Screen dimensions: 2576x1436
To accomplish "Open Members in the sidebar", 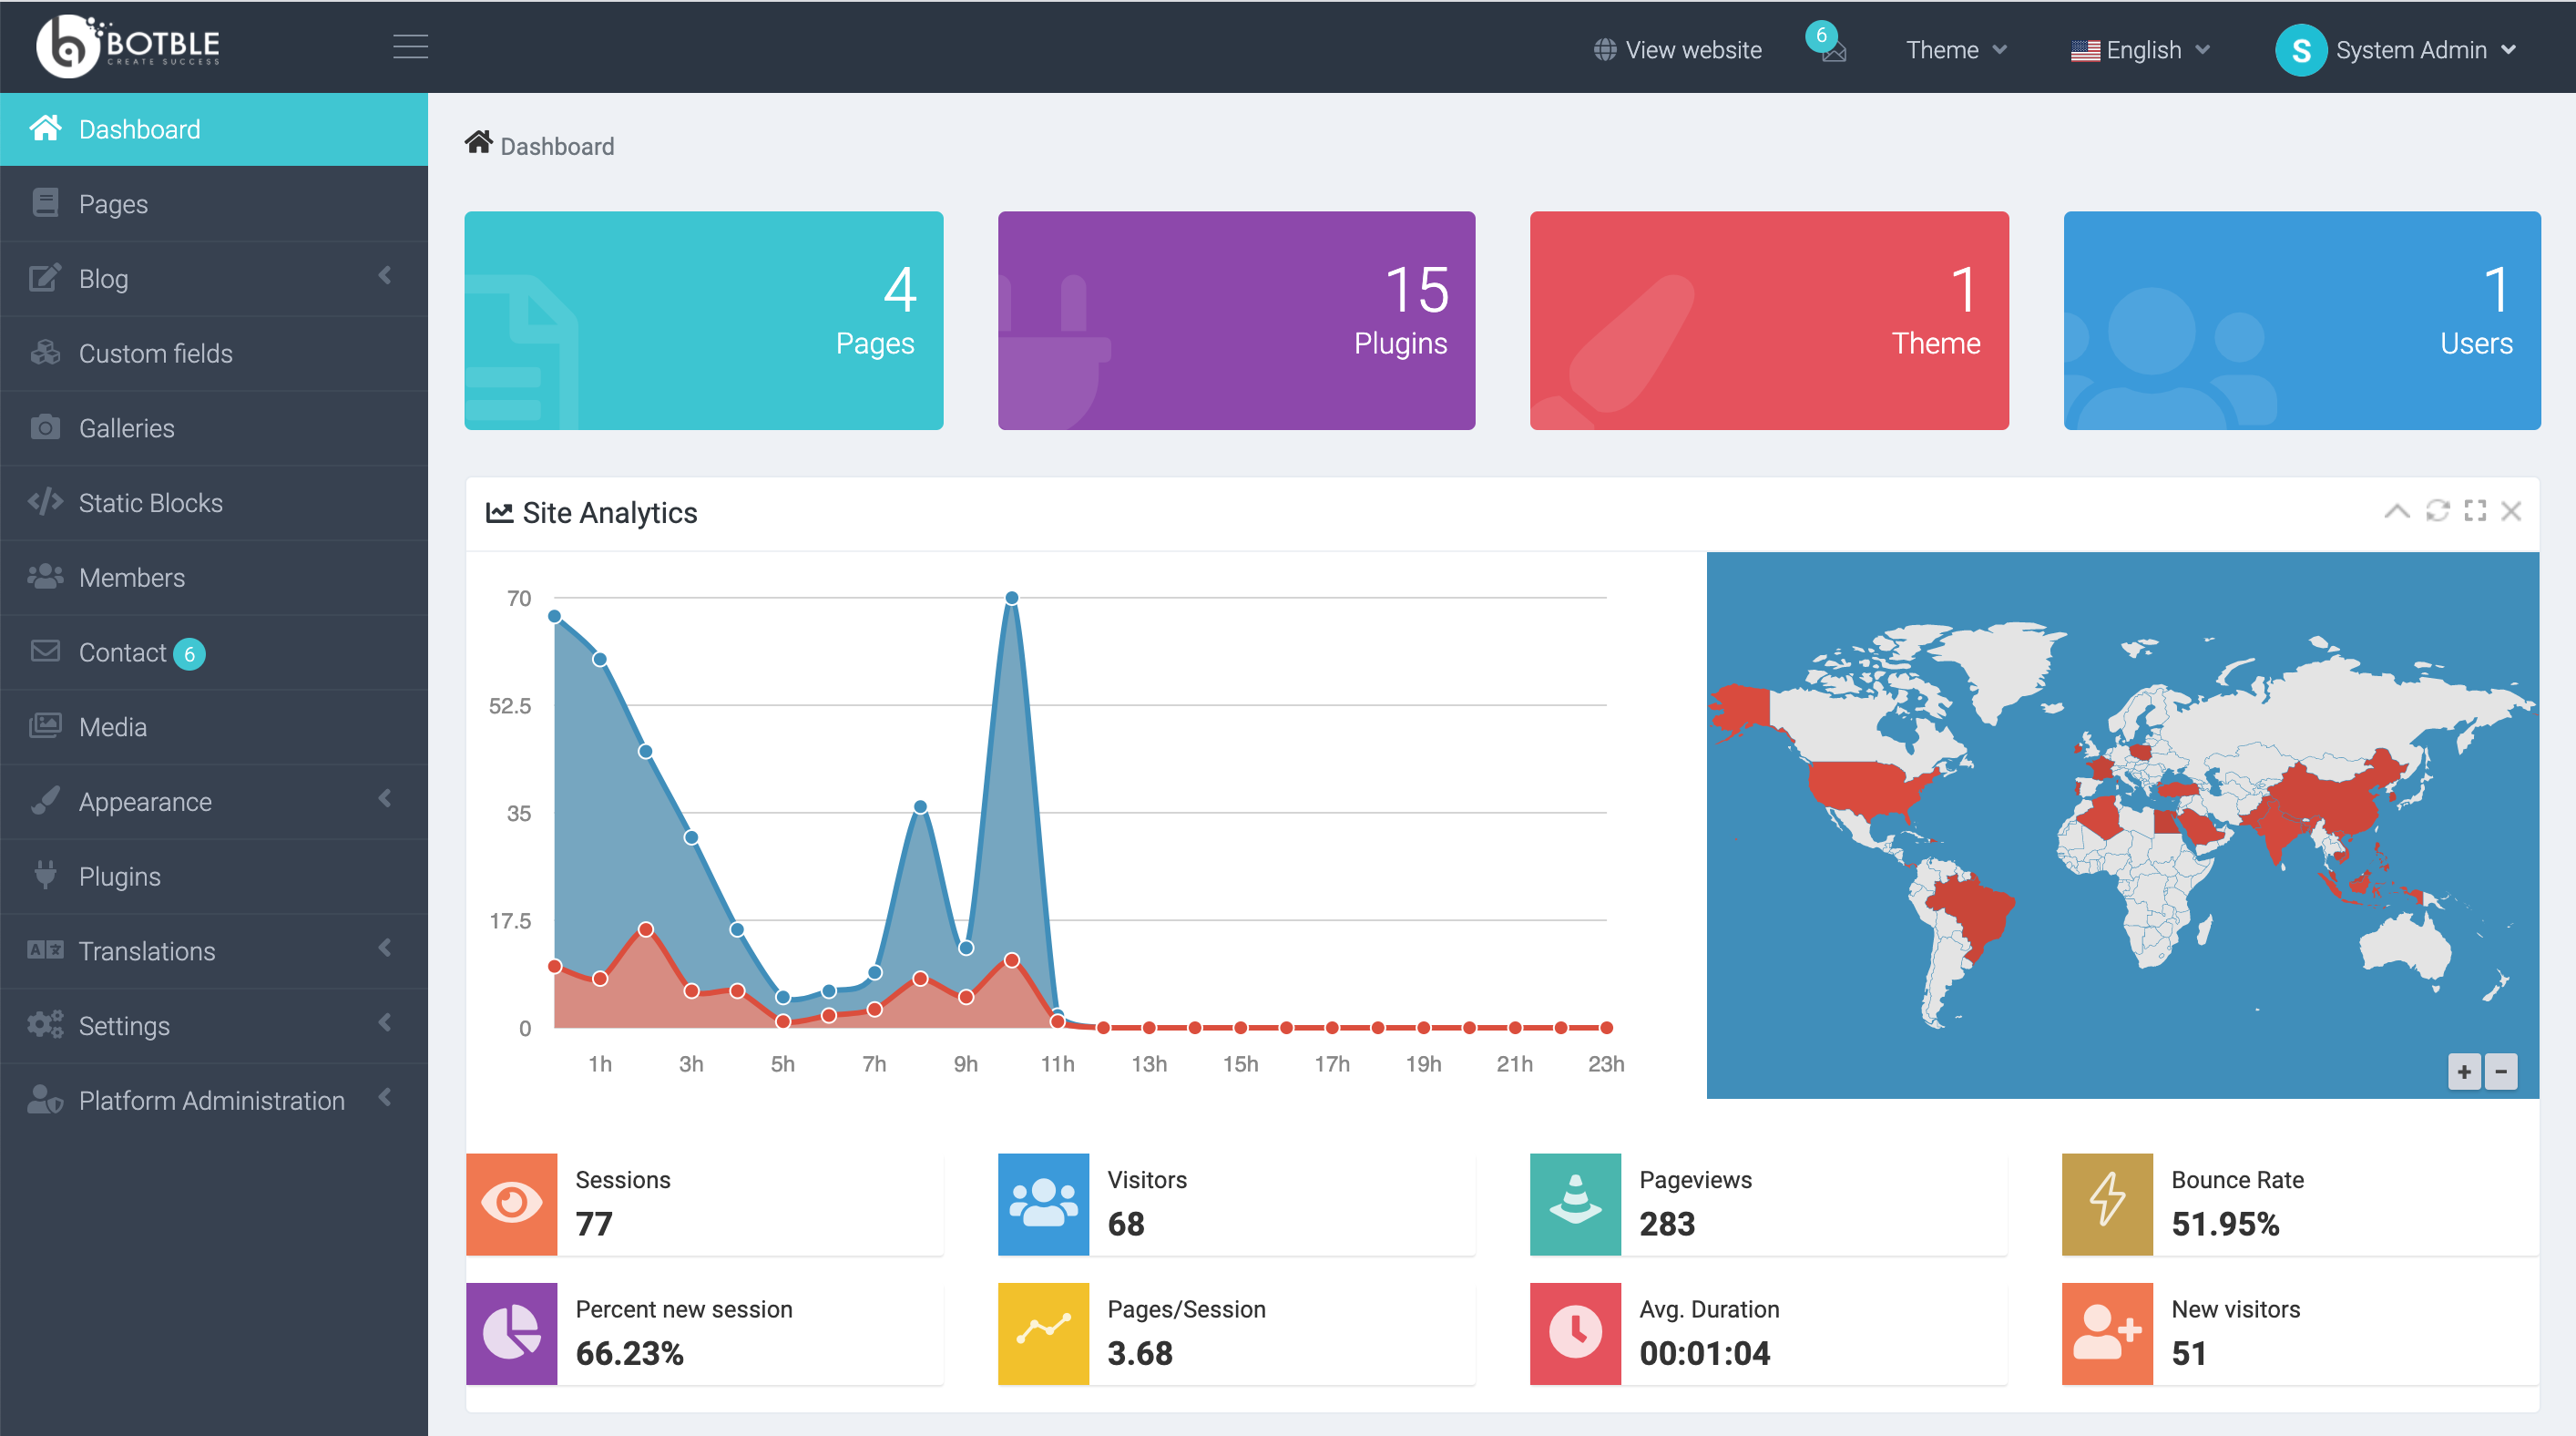I will coord(214,577).
